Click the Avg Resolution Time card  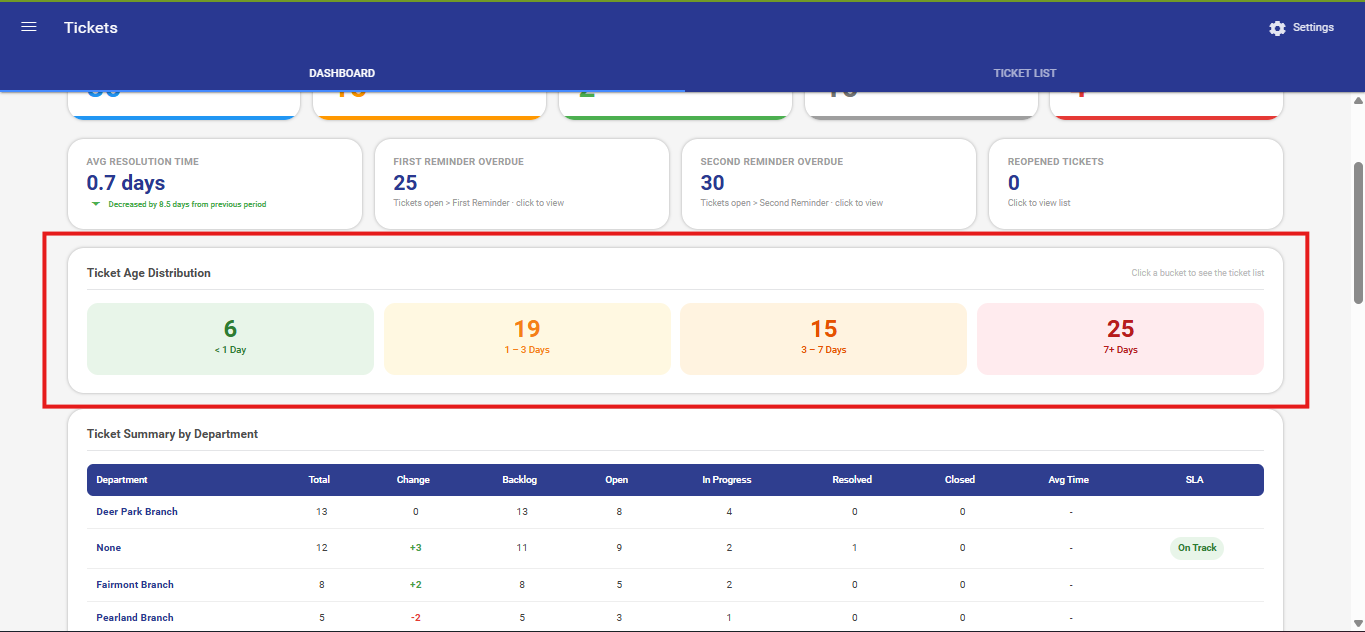pyautogui.click(x=214, y=184)
